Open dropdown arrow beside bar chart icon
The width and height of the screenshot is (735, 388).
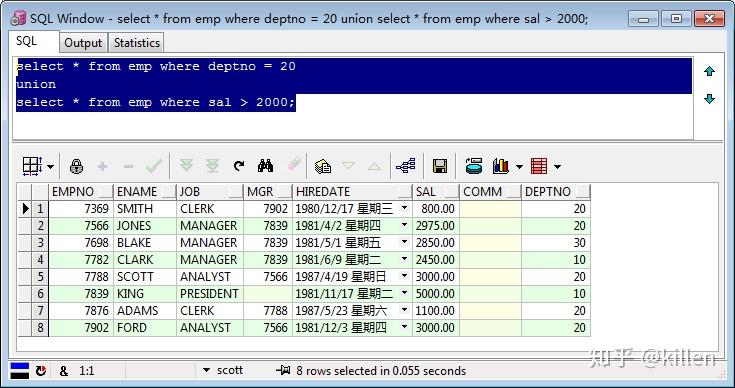click(518, 166)
